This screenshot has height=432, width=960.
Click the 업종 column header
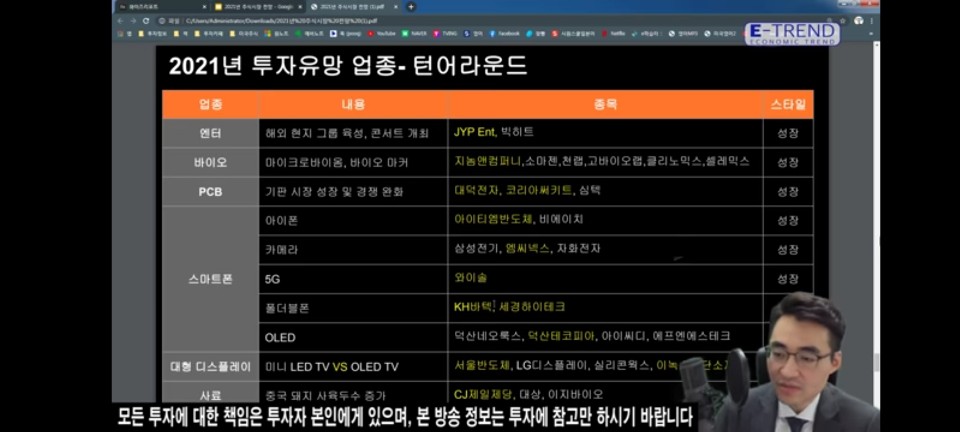211,104
